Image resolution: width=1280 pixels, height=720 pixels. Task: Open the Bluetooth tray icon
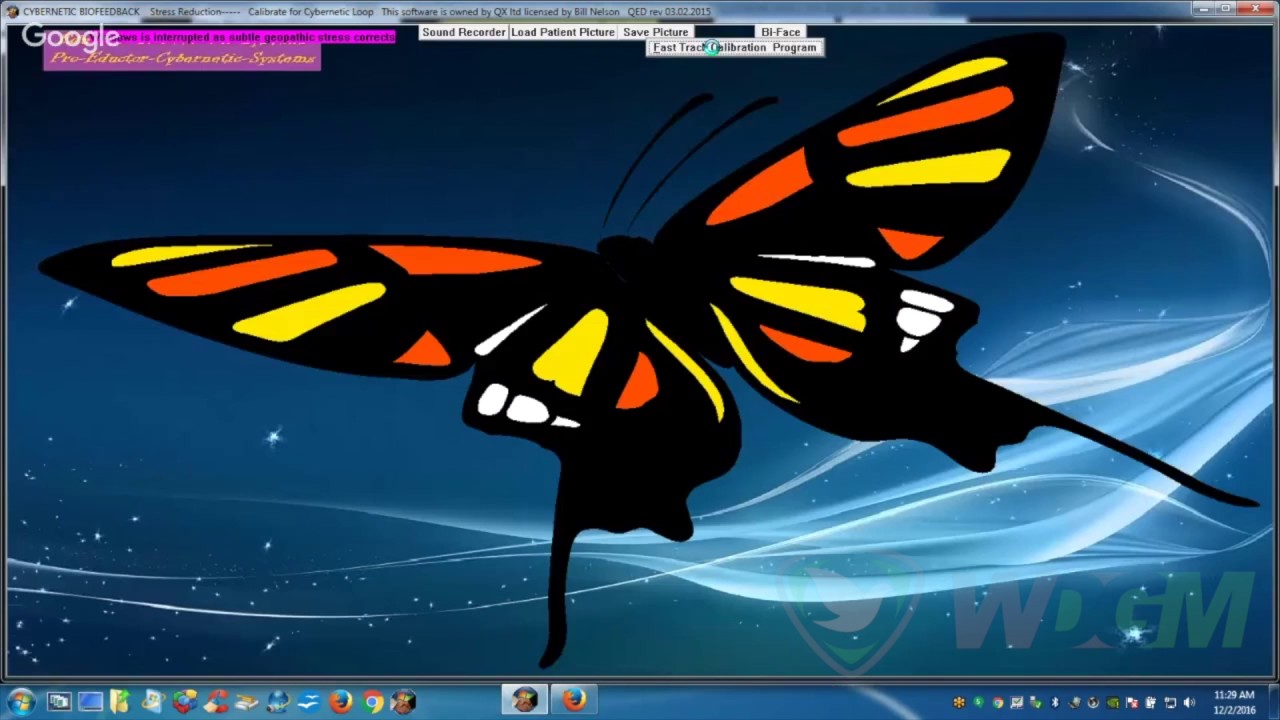1055,703
